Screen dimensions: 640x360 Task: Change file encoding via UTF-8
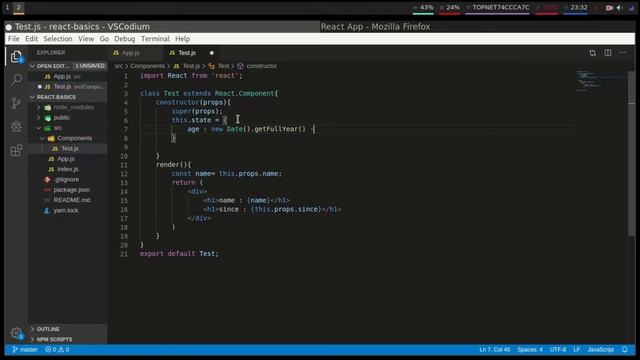(x=558, y=349)
